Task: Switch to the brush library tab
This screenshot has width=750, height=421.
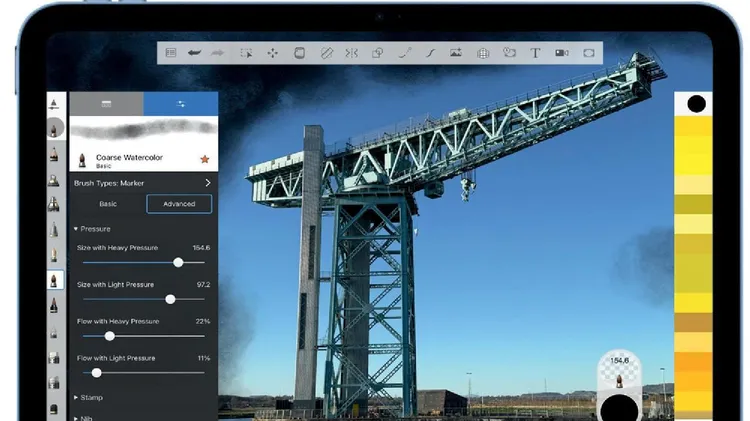Action: 106,103
